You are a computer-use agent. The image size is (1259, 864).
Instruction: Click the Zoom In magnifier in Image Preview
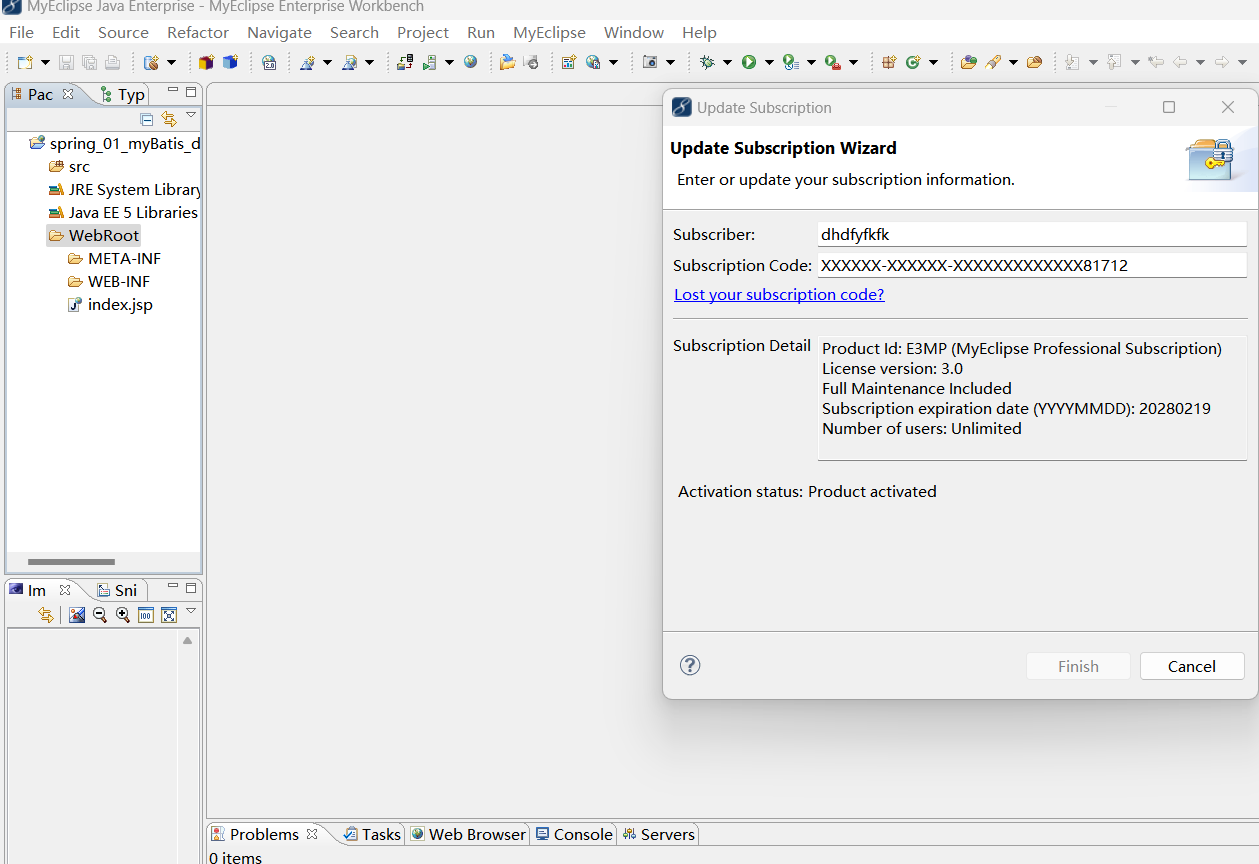point(123,615)
